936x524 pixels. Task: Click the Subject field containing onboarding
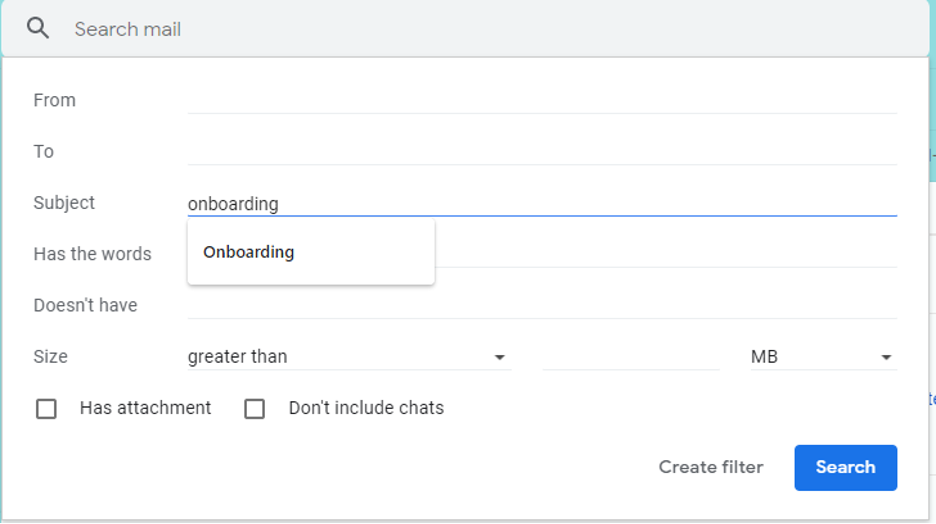(542, 204)
